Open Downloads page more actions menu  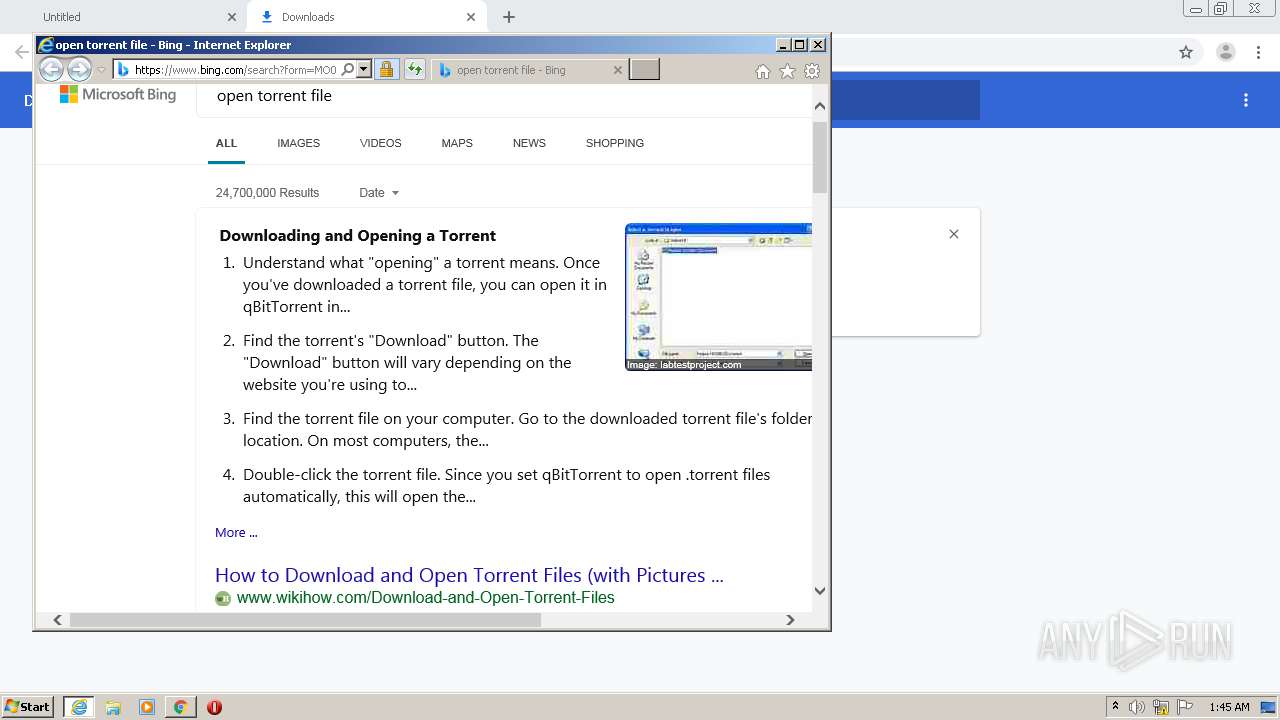(x=1246, y=100)
